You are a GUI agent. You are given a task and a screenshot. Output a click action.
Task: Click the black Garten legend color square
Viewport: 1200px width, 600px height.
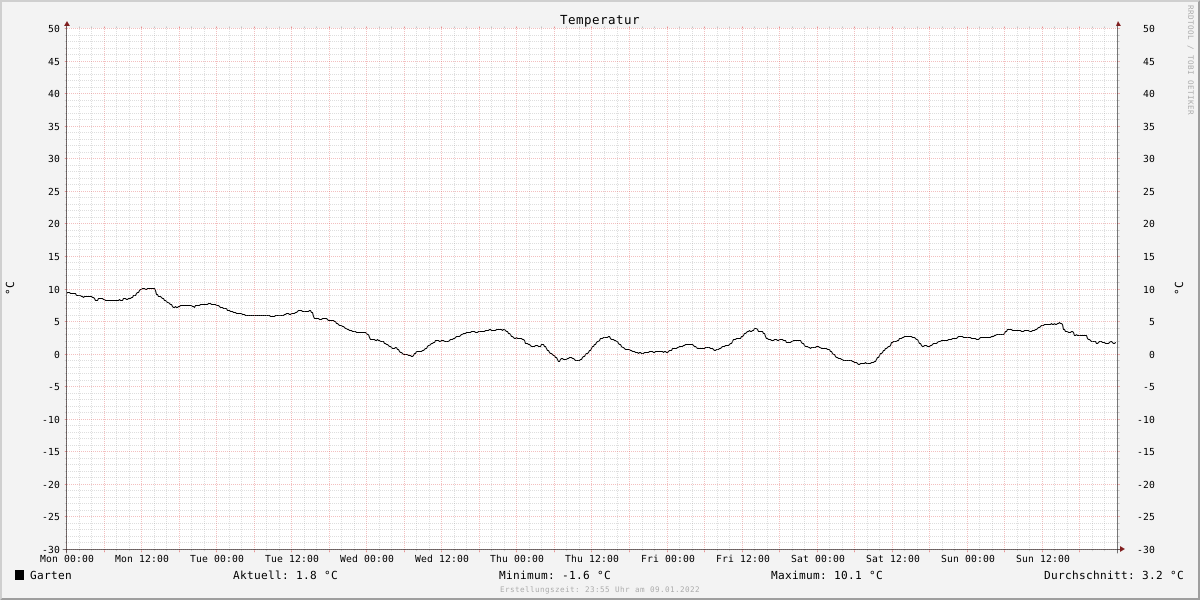coord(19,575)
